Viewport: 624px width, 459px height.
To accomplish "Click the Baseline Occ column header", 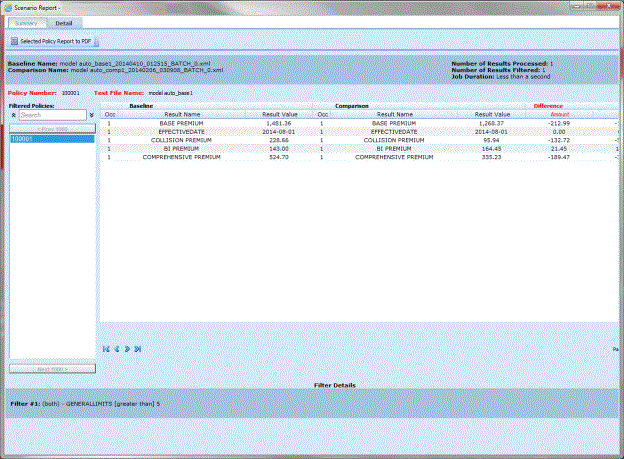I will pos(110,114).
